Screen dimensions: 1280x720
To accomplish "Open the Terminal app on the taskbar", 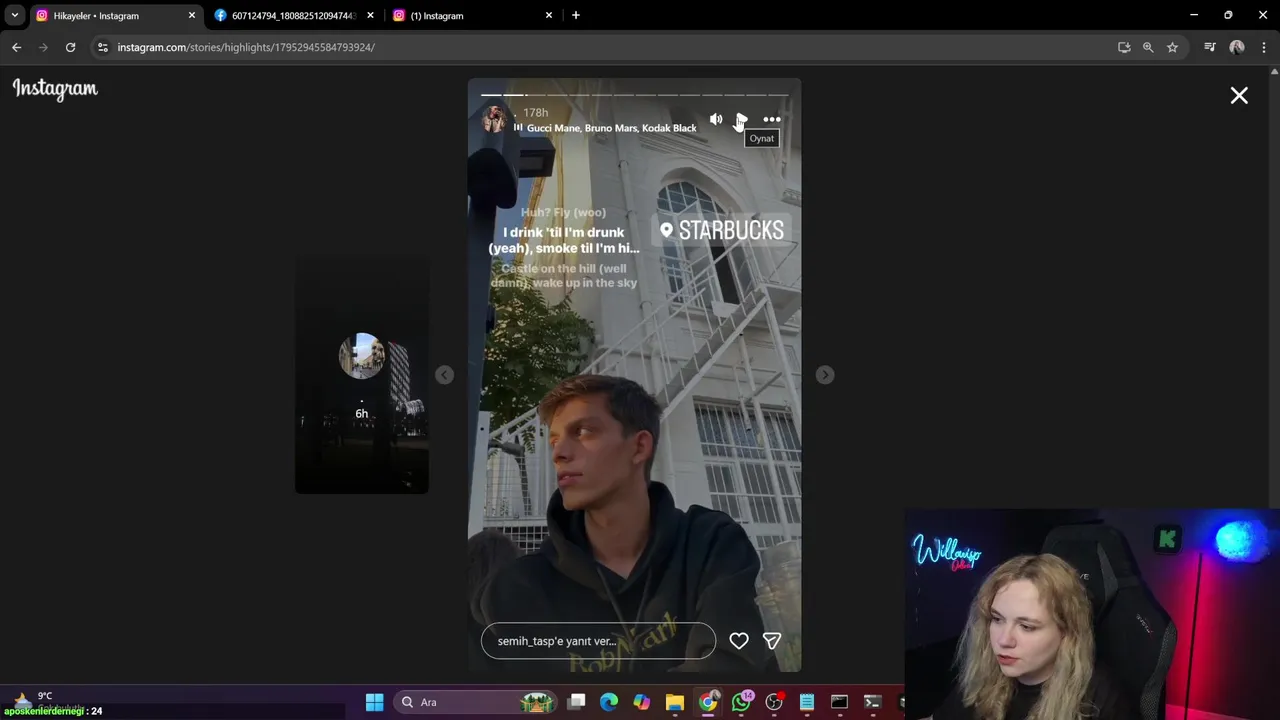I will tap(872, 702).
